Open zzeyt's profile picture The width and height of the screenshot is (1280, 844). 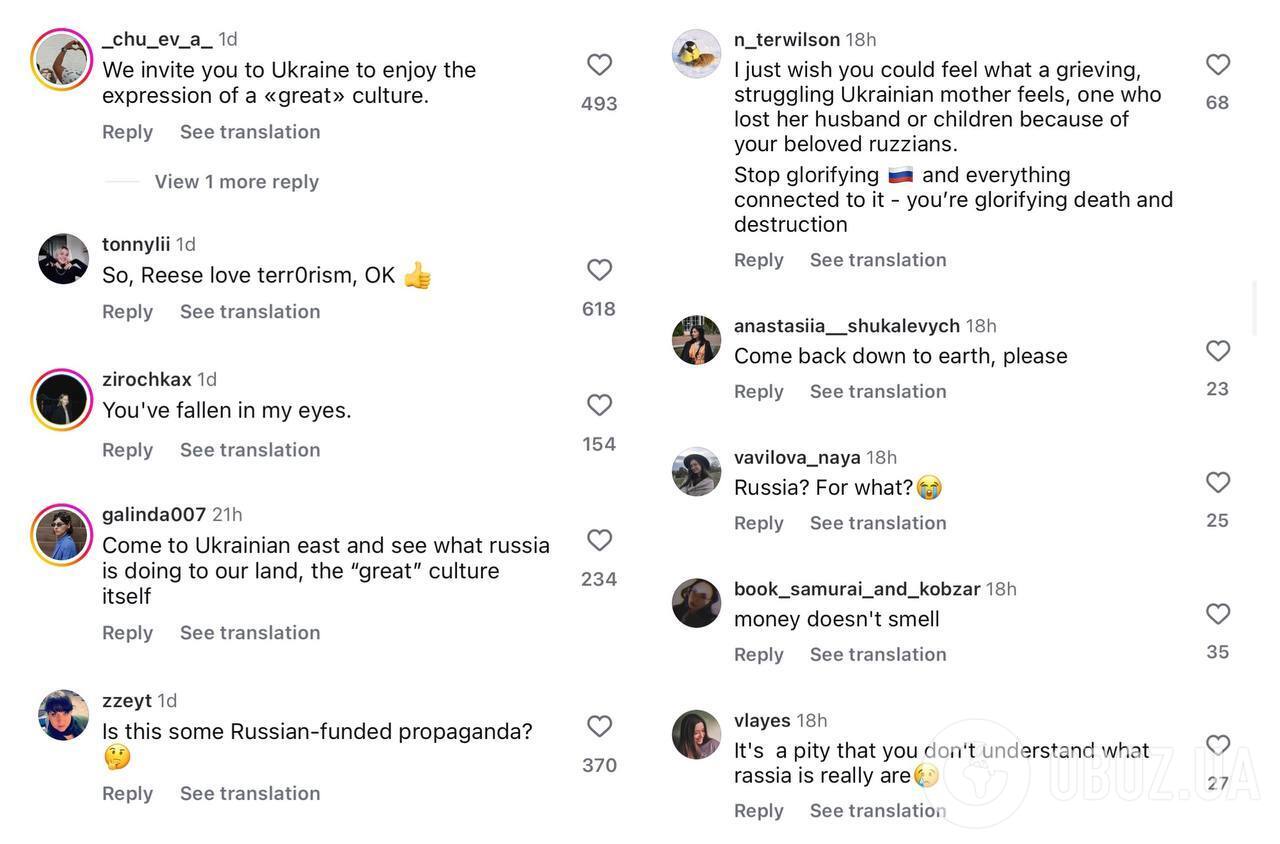[x=64, y=715]
